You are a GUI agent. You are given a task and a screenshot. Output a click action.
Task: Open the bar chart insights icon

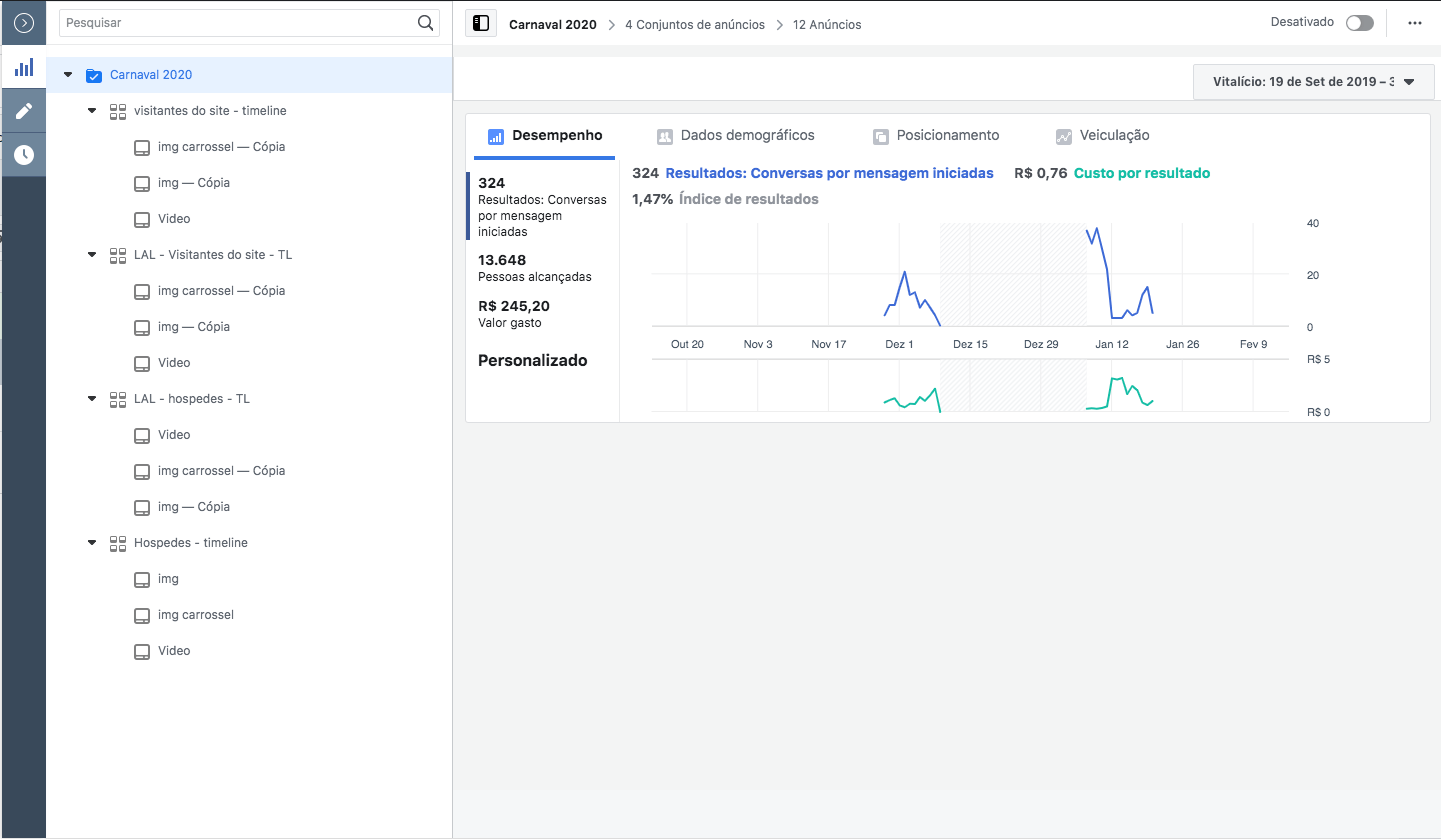point(24,67)
